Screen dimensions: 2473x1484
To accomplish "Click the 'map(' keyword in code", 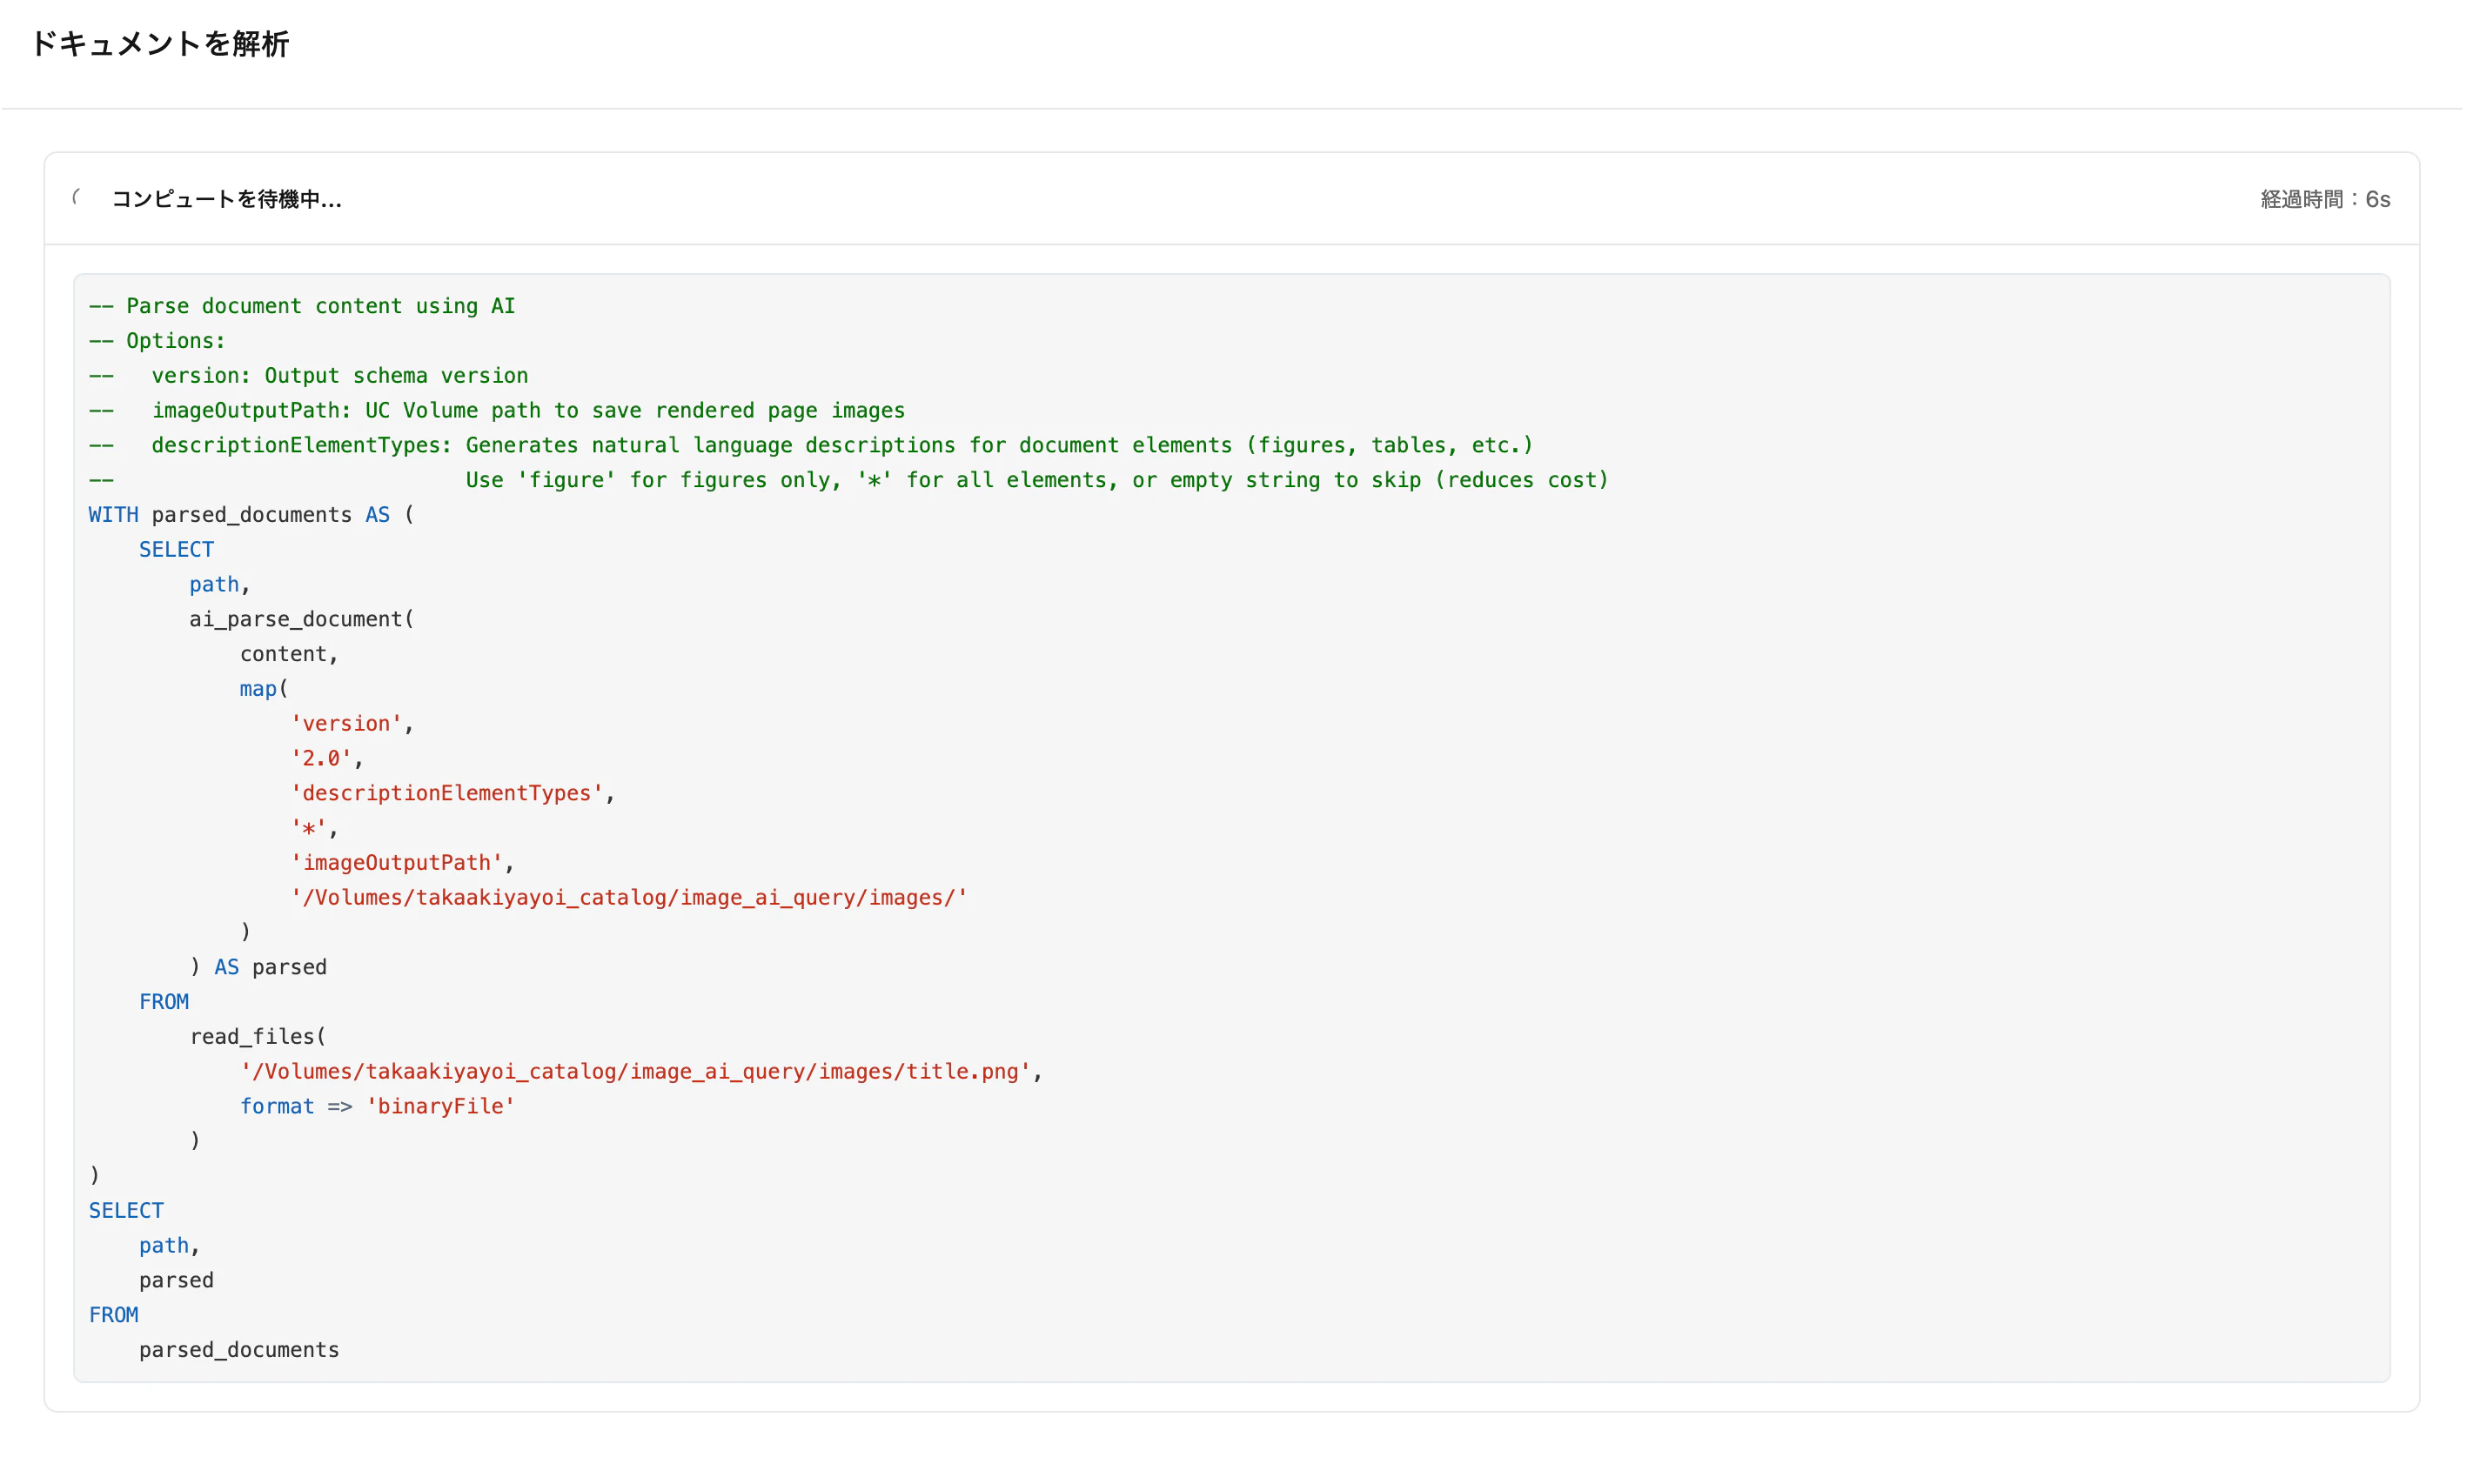I will tap(264, 689).
